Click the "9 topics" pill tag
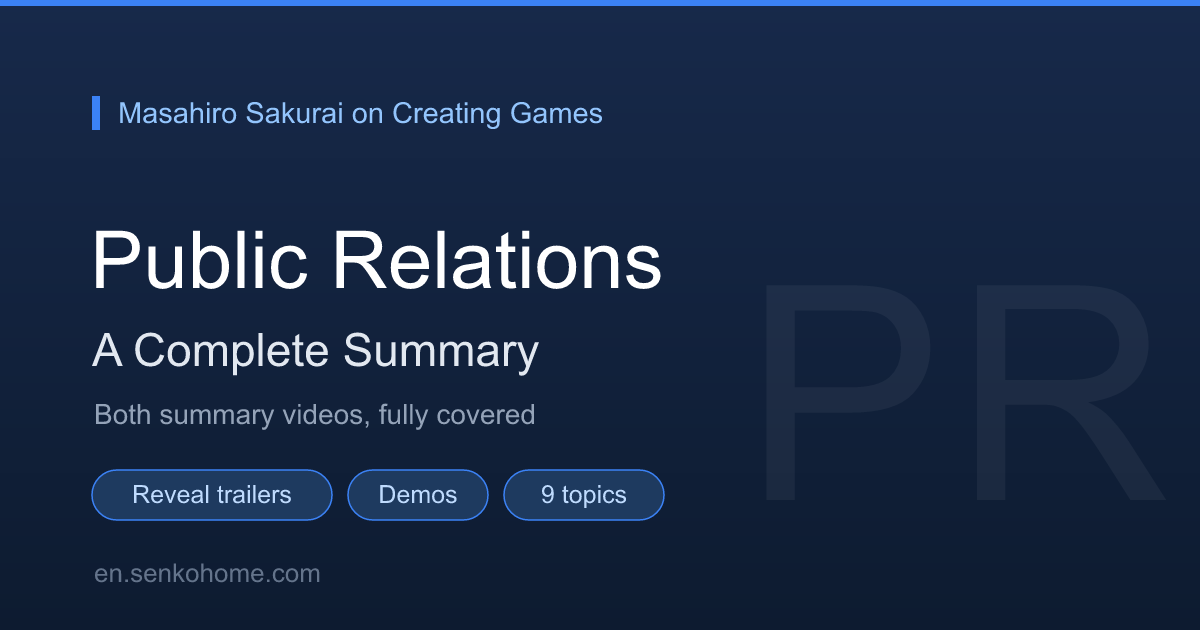 tap(584, 495)
